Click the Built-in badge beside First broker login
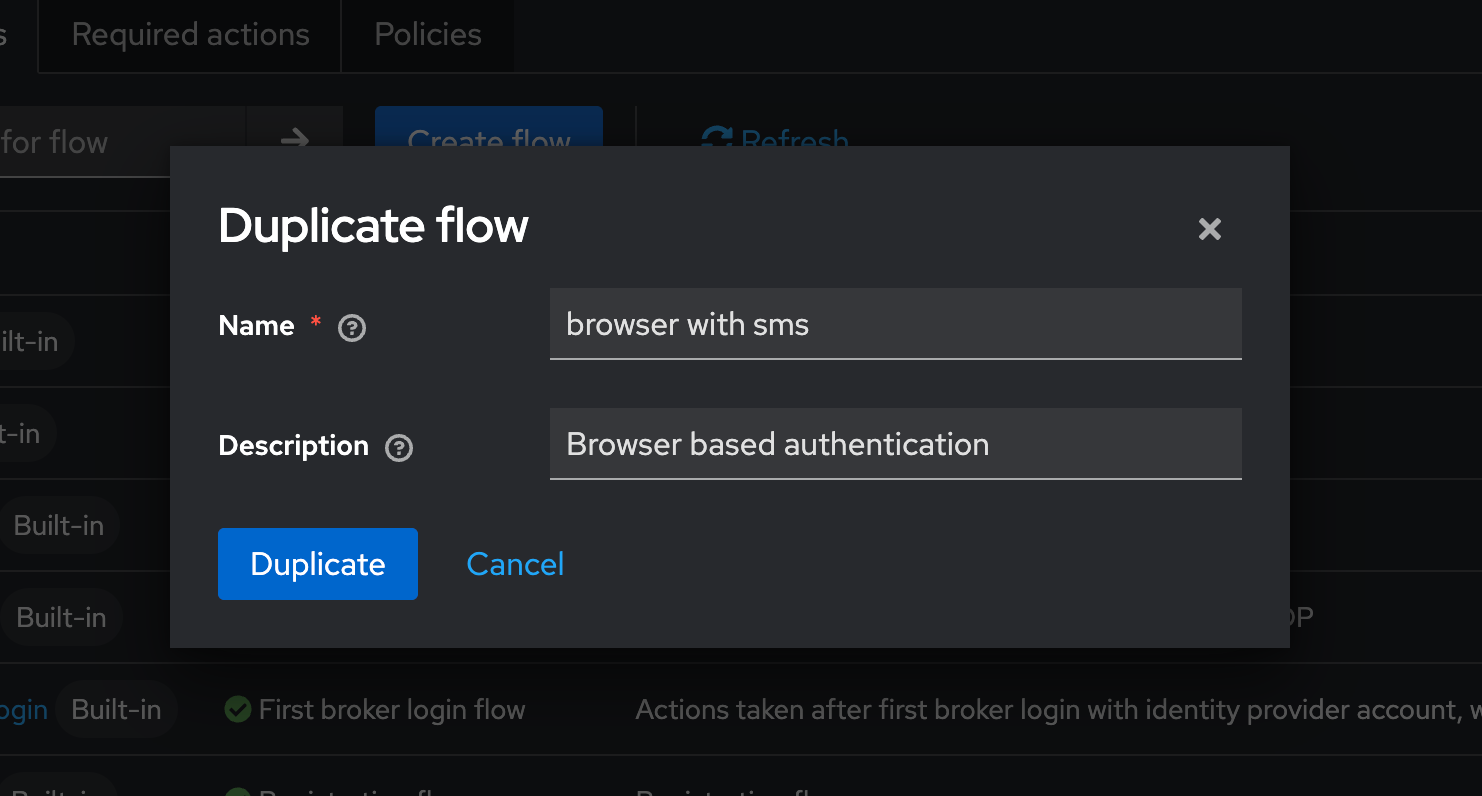Viewport: 1482px width, 796px height. click(116, 709)
